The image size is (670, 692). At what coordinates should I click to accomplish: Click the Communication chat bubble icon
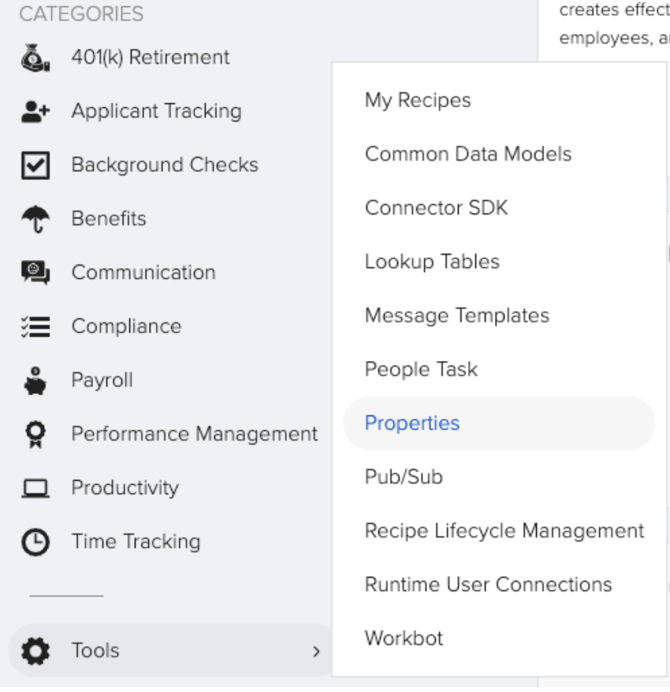pos(35,273)
